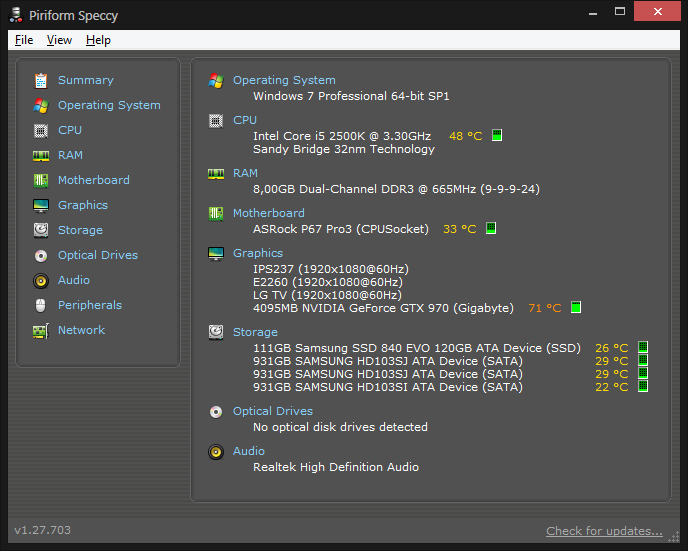Click the RAM stick icon in sidebar
This screenshot has height=551, width=688.
click(x=41, y=156)
